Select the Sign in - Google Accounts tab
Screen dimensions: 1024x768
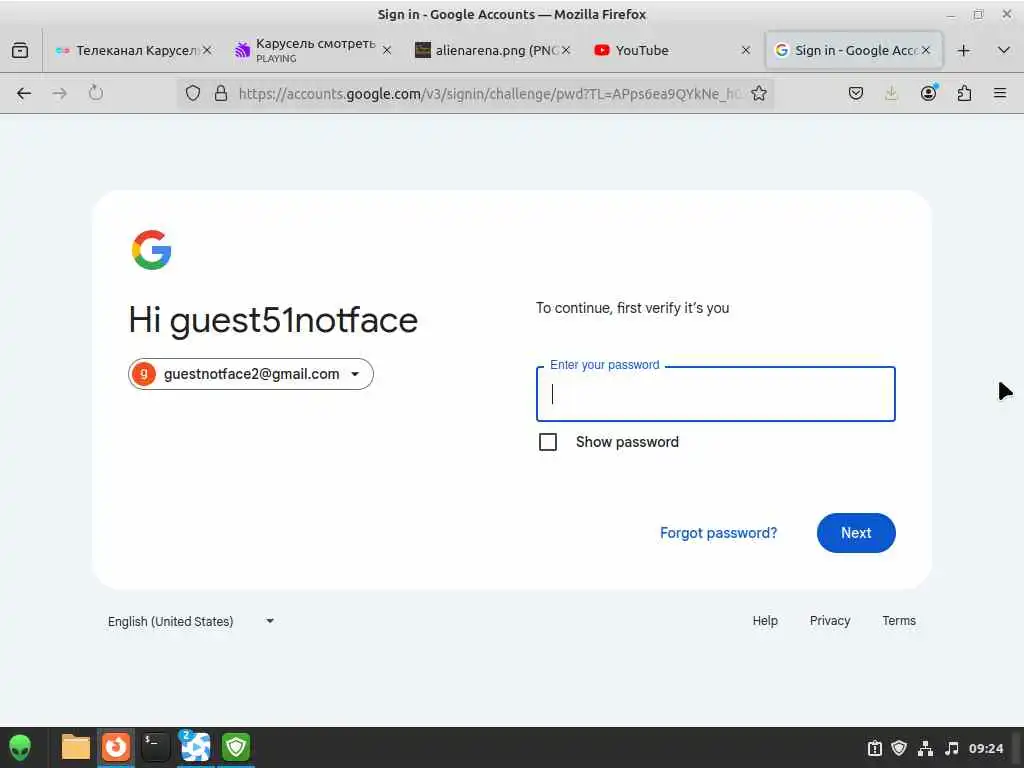pos(853,50)
